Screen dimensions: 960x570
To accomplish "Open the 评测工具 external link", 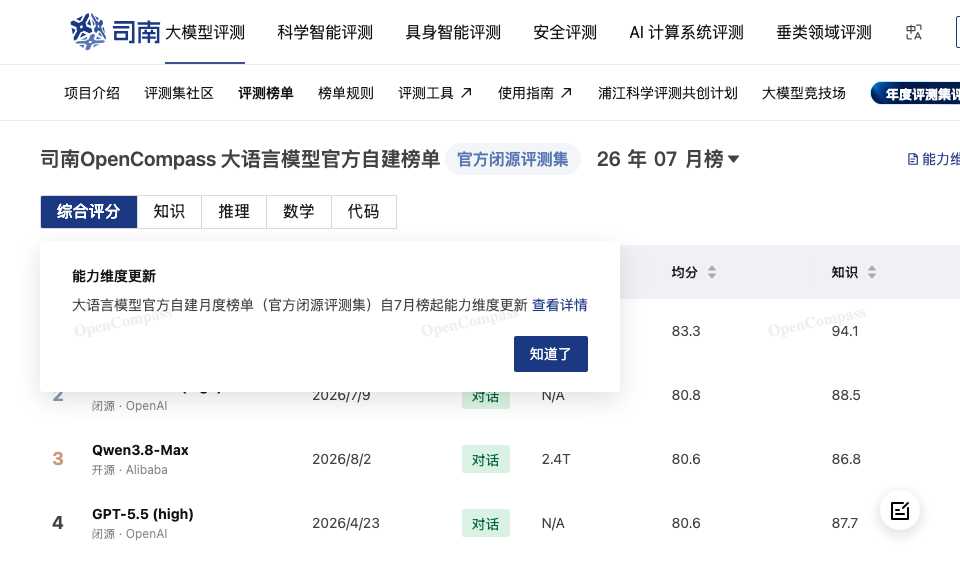I will [435, 93].
